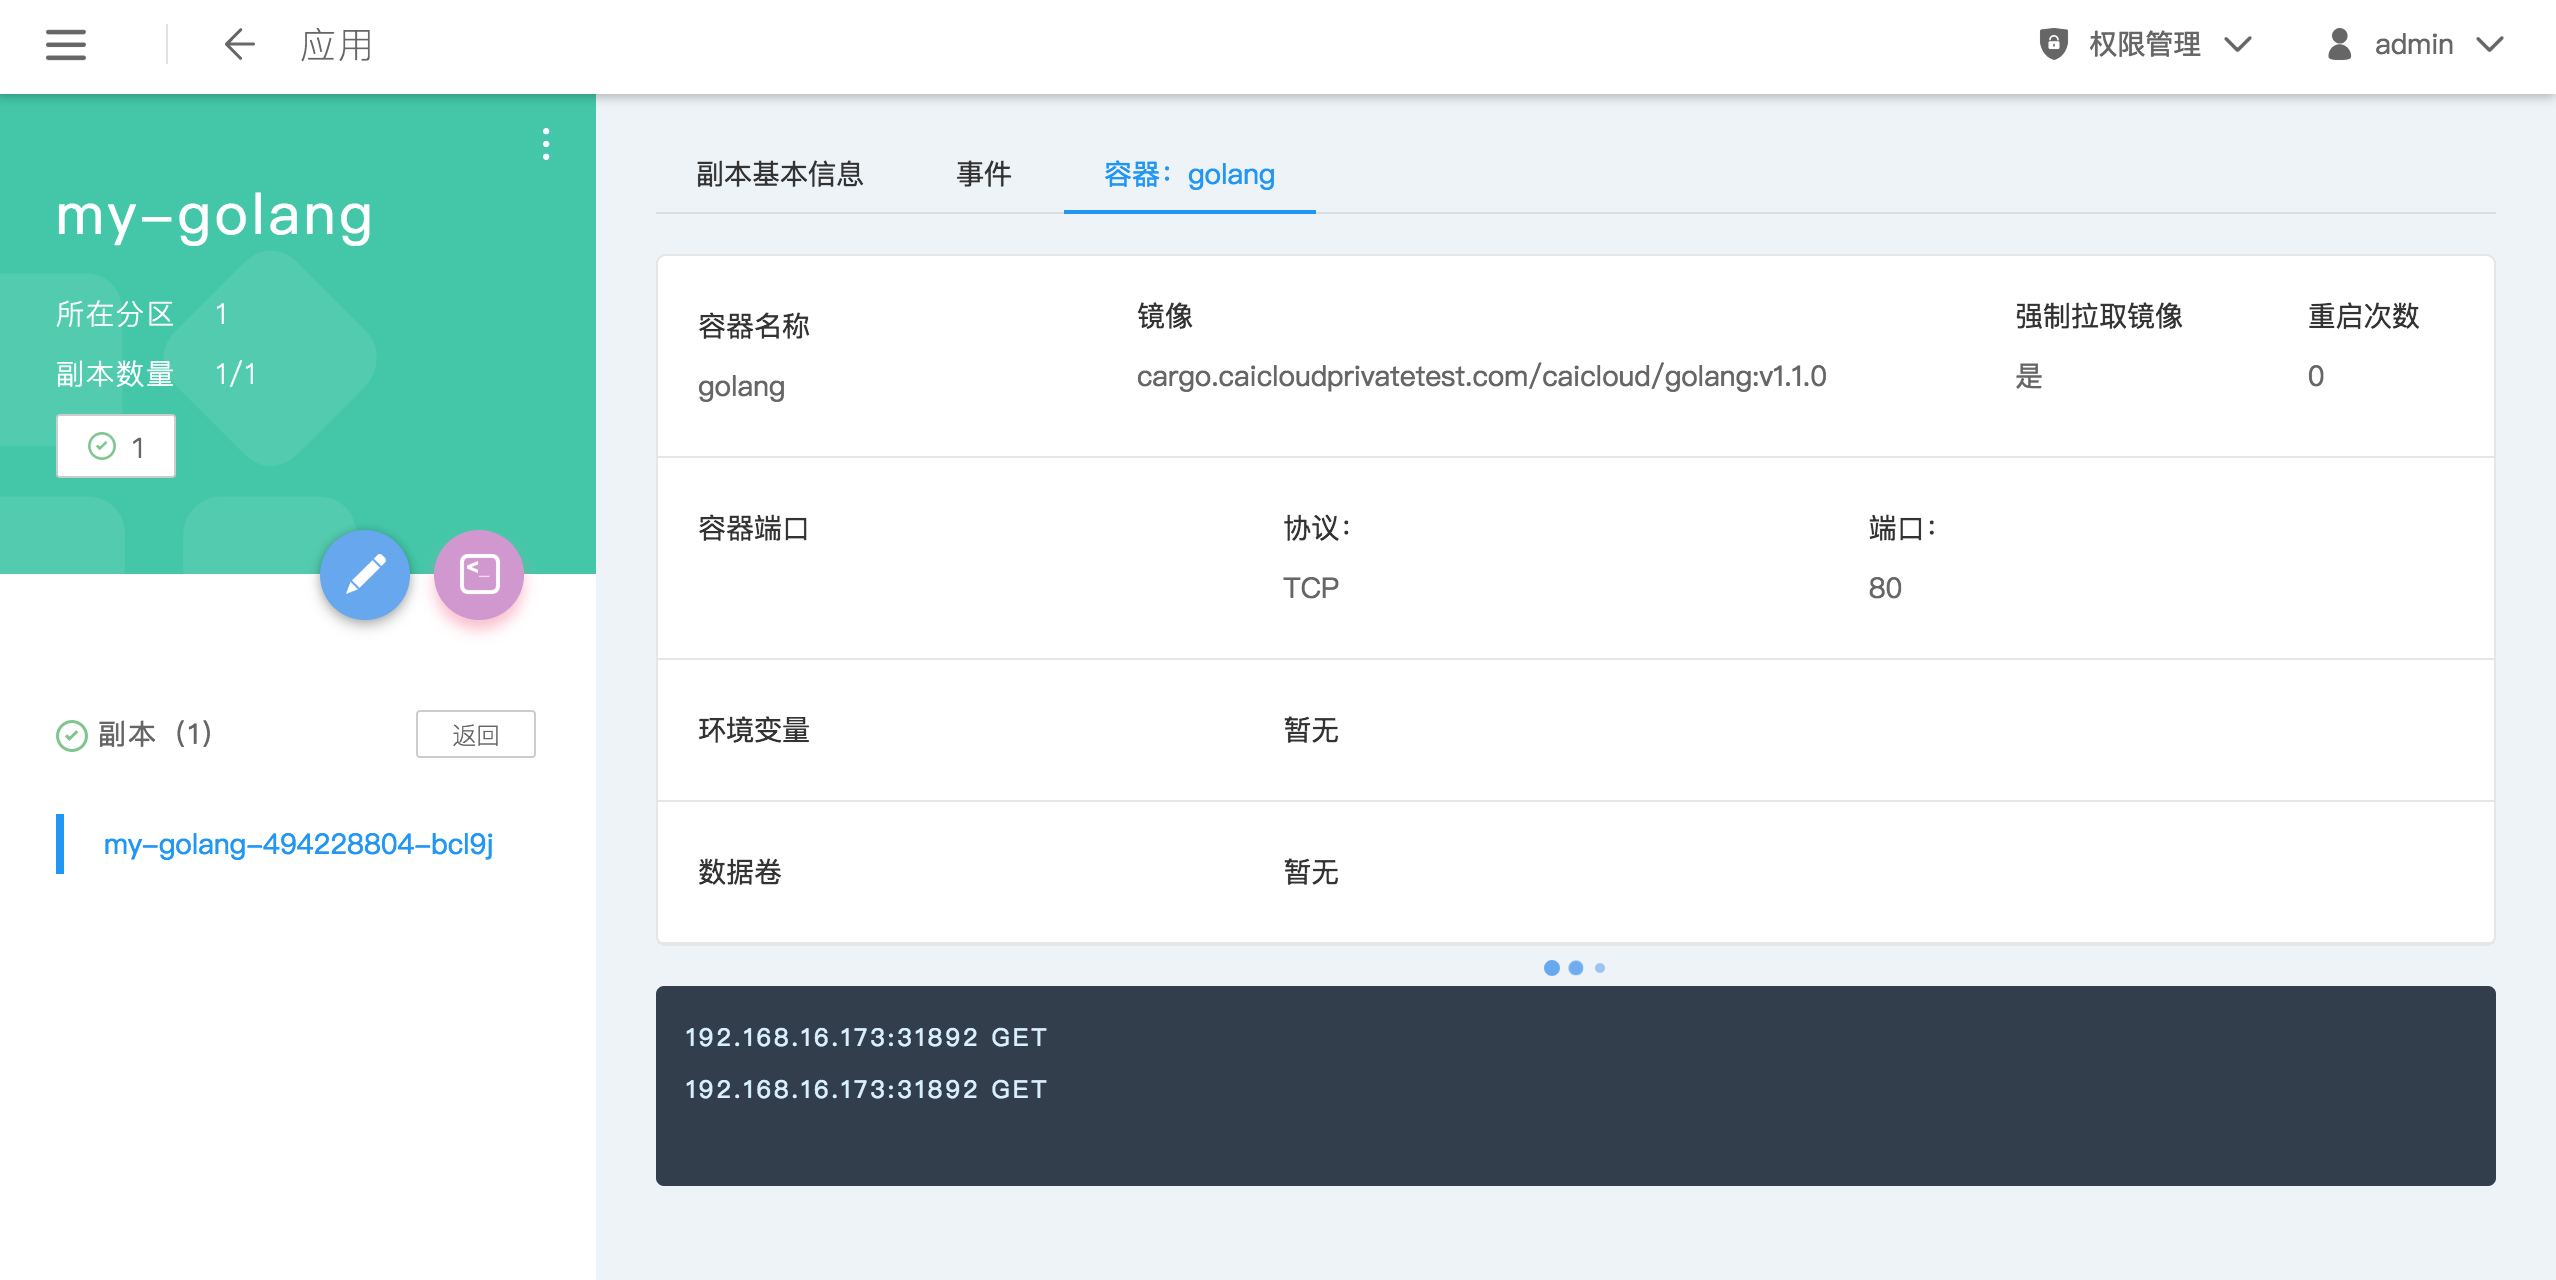This screenshot has width=2556, height=1280.
Task: Click the admin user avatar icon
Action: coord(2339,44)
